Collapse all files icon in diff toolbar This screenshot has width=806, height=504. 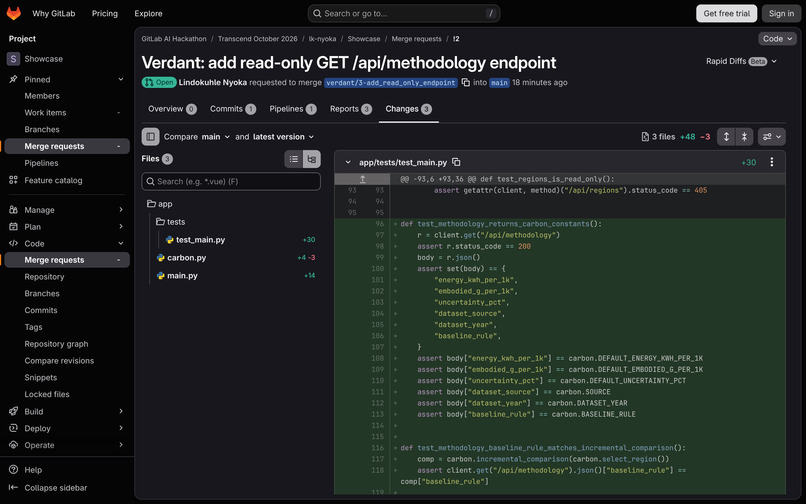tap(744, 136)
